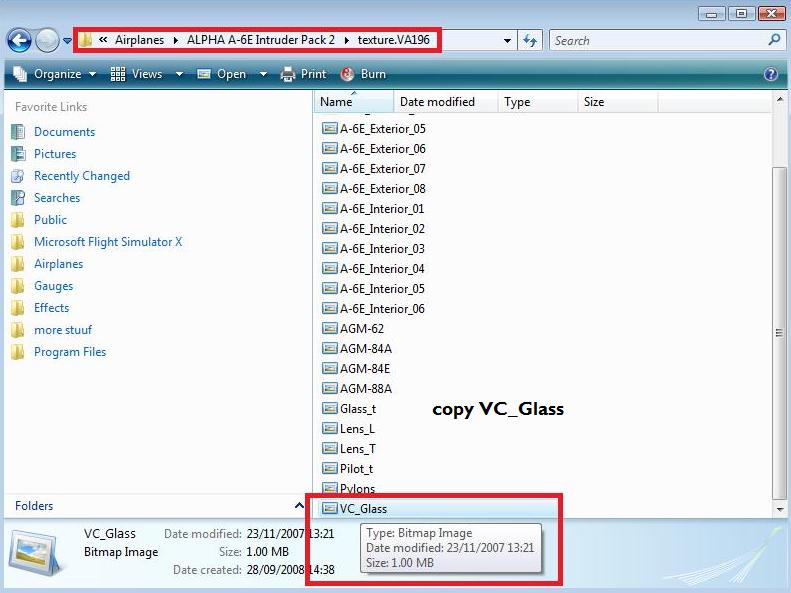Viewport: 791px width, 593px height.
Task: Click the Back navigation arrow button
Action: (19, 40)
